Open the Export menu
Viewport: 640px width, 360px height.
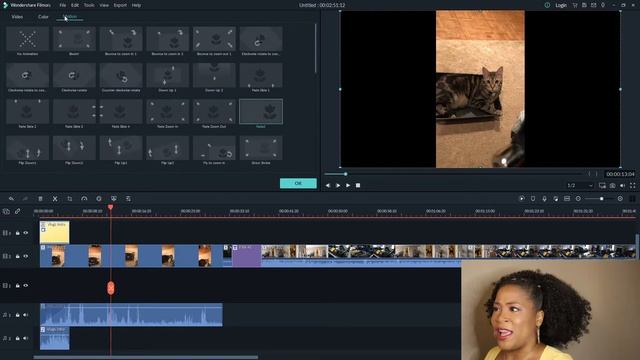(120, 5)
